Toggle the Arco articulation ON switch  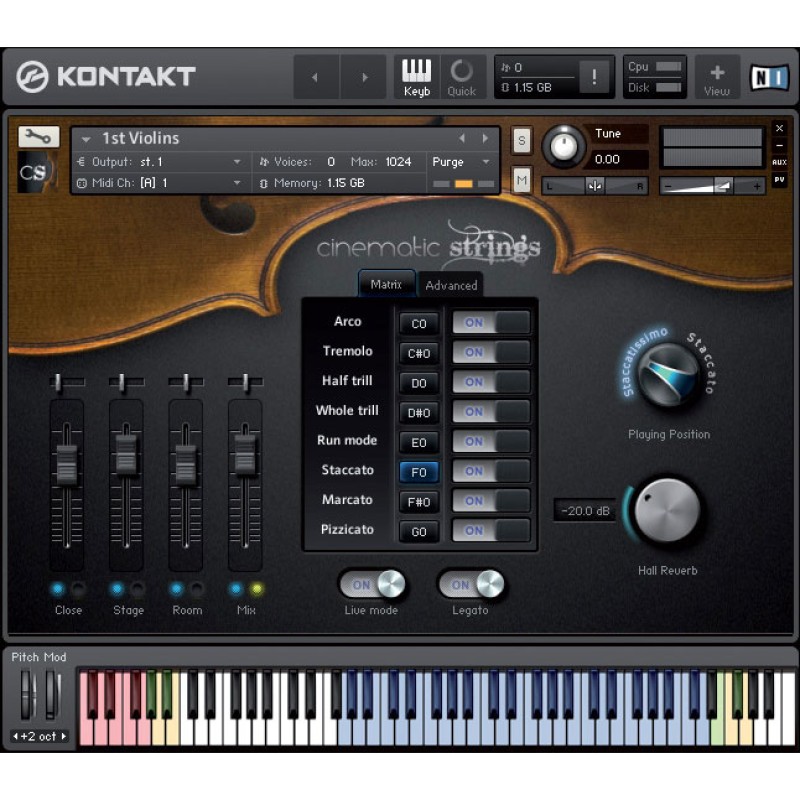490,323
